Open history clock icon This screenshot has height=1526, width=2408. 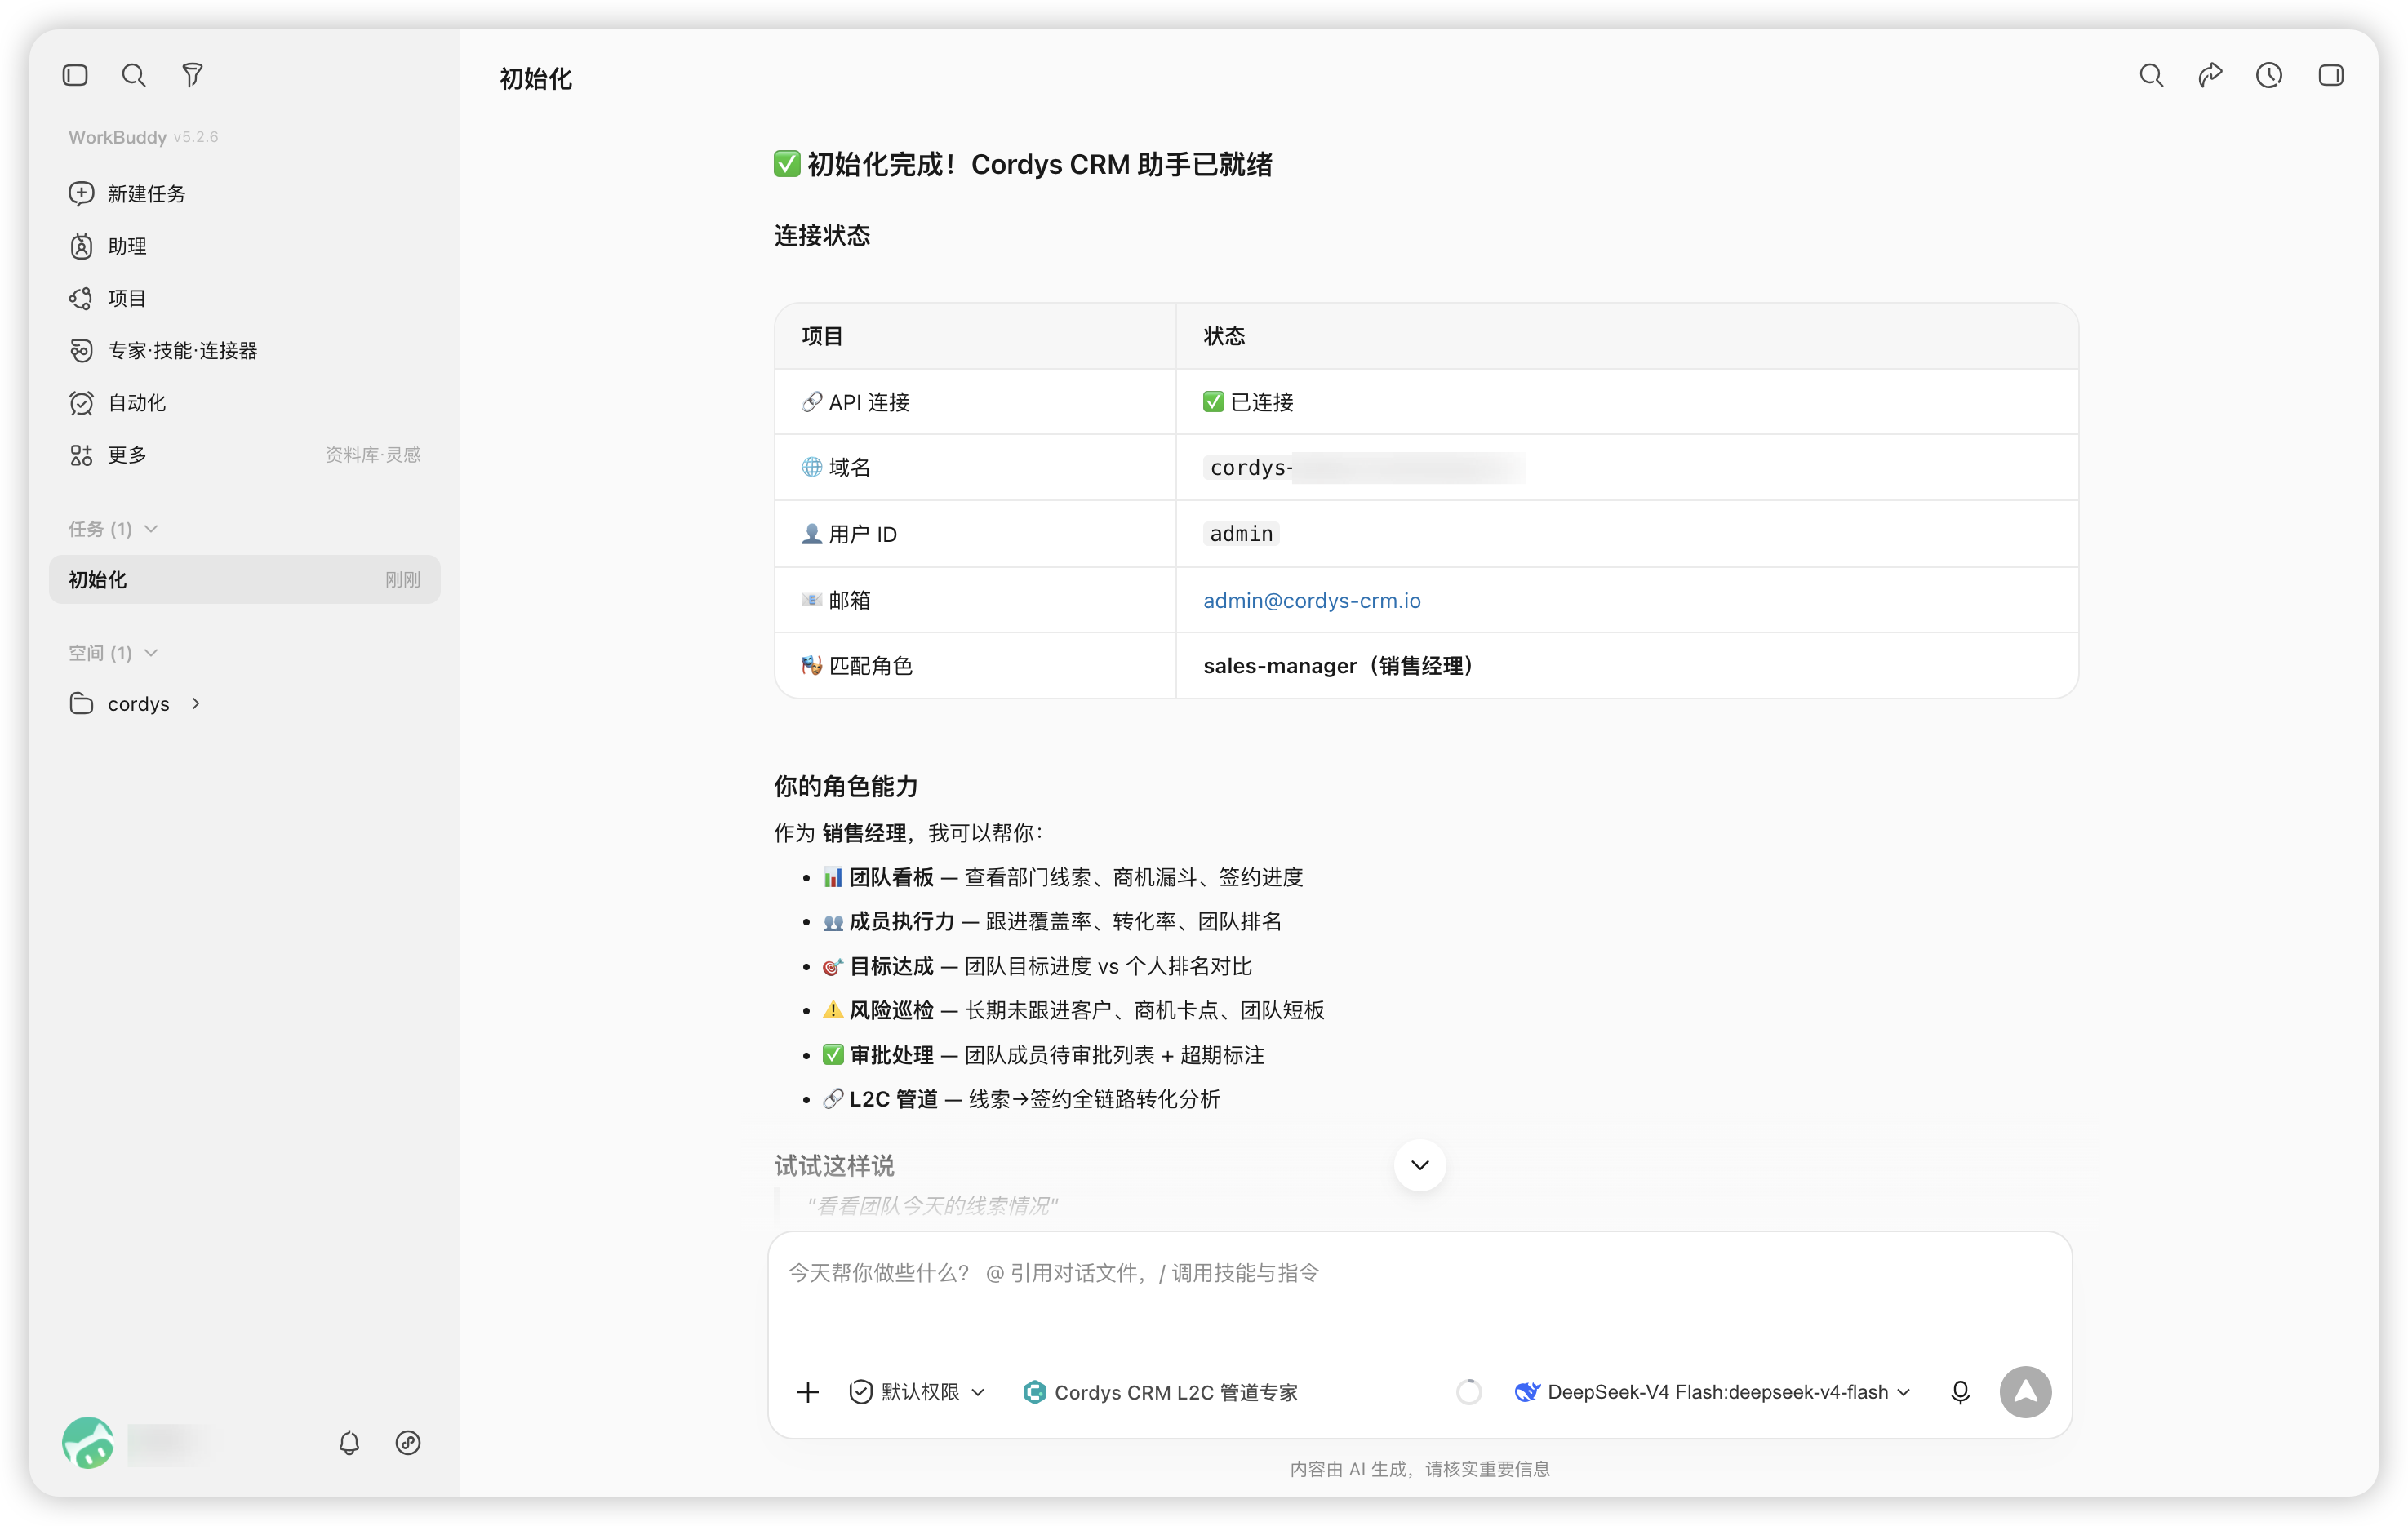point(2269,75)
